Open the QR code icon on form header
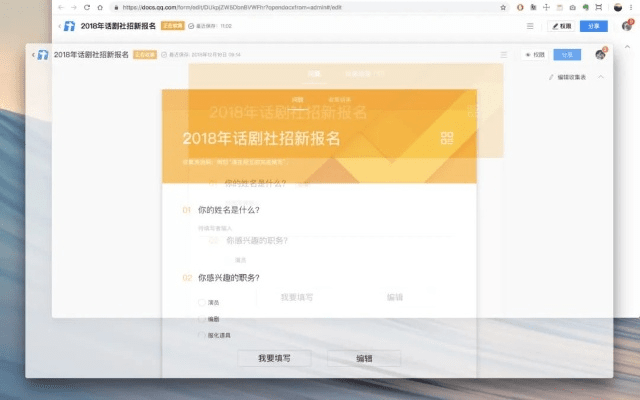Image resolution: width=640 pixels, height=400 pixels. coord(447,138)
